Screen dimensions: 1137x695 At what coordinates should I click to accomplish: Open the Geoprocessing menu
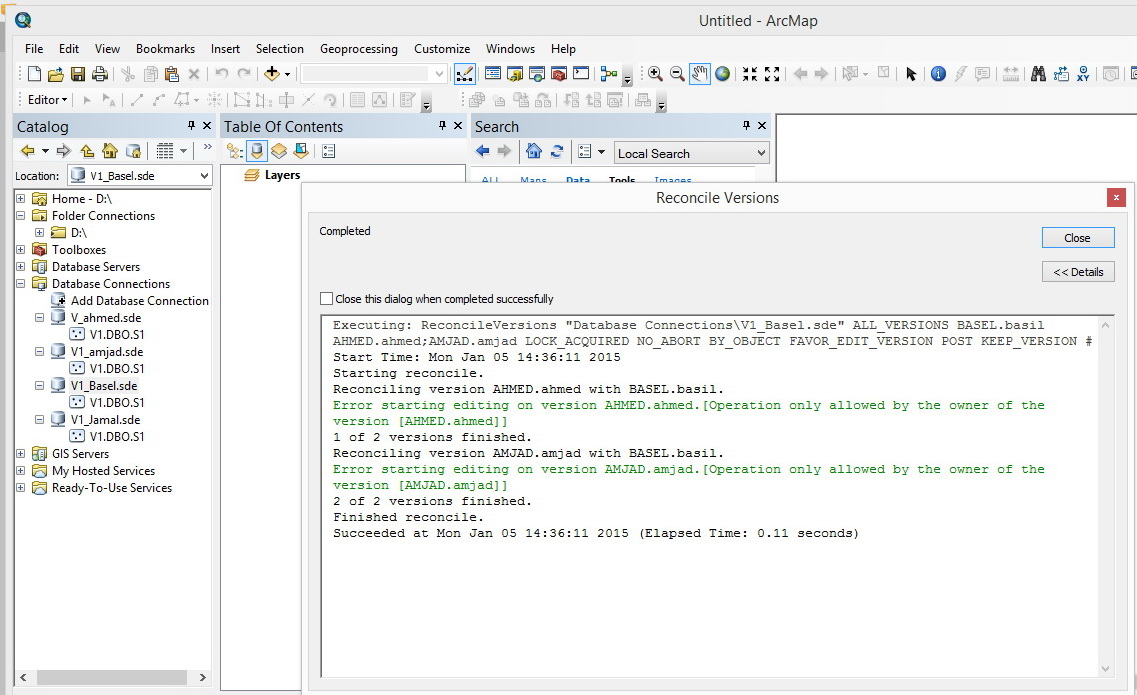358,49
